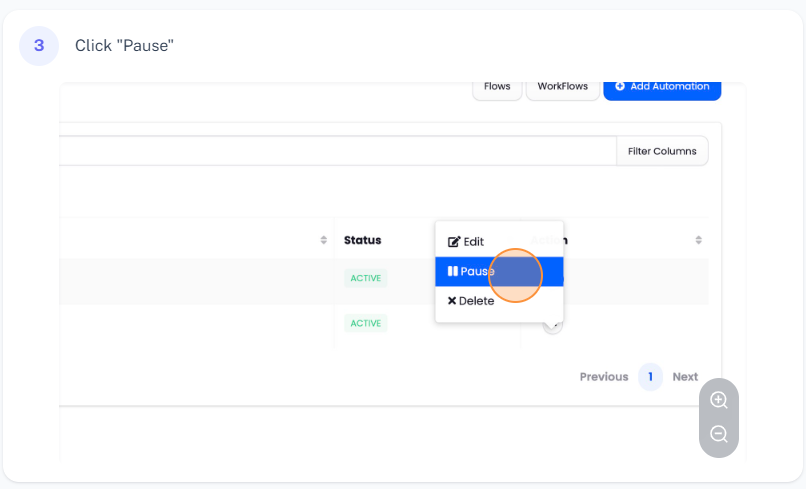
Task: Go to the Next page
Action: pos(685,377)
